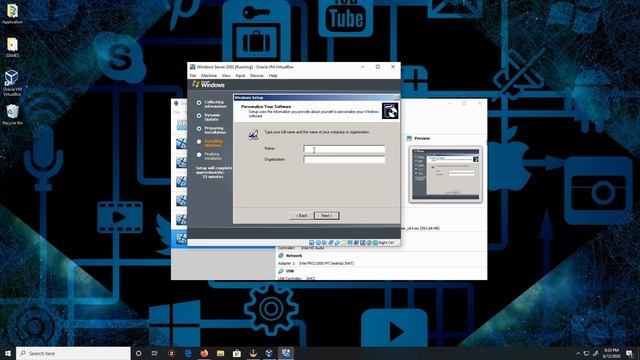Open the View menu
640x360 pixels.
click(x=226, y=76)
